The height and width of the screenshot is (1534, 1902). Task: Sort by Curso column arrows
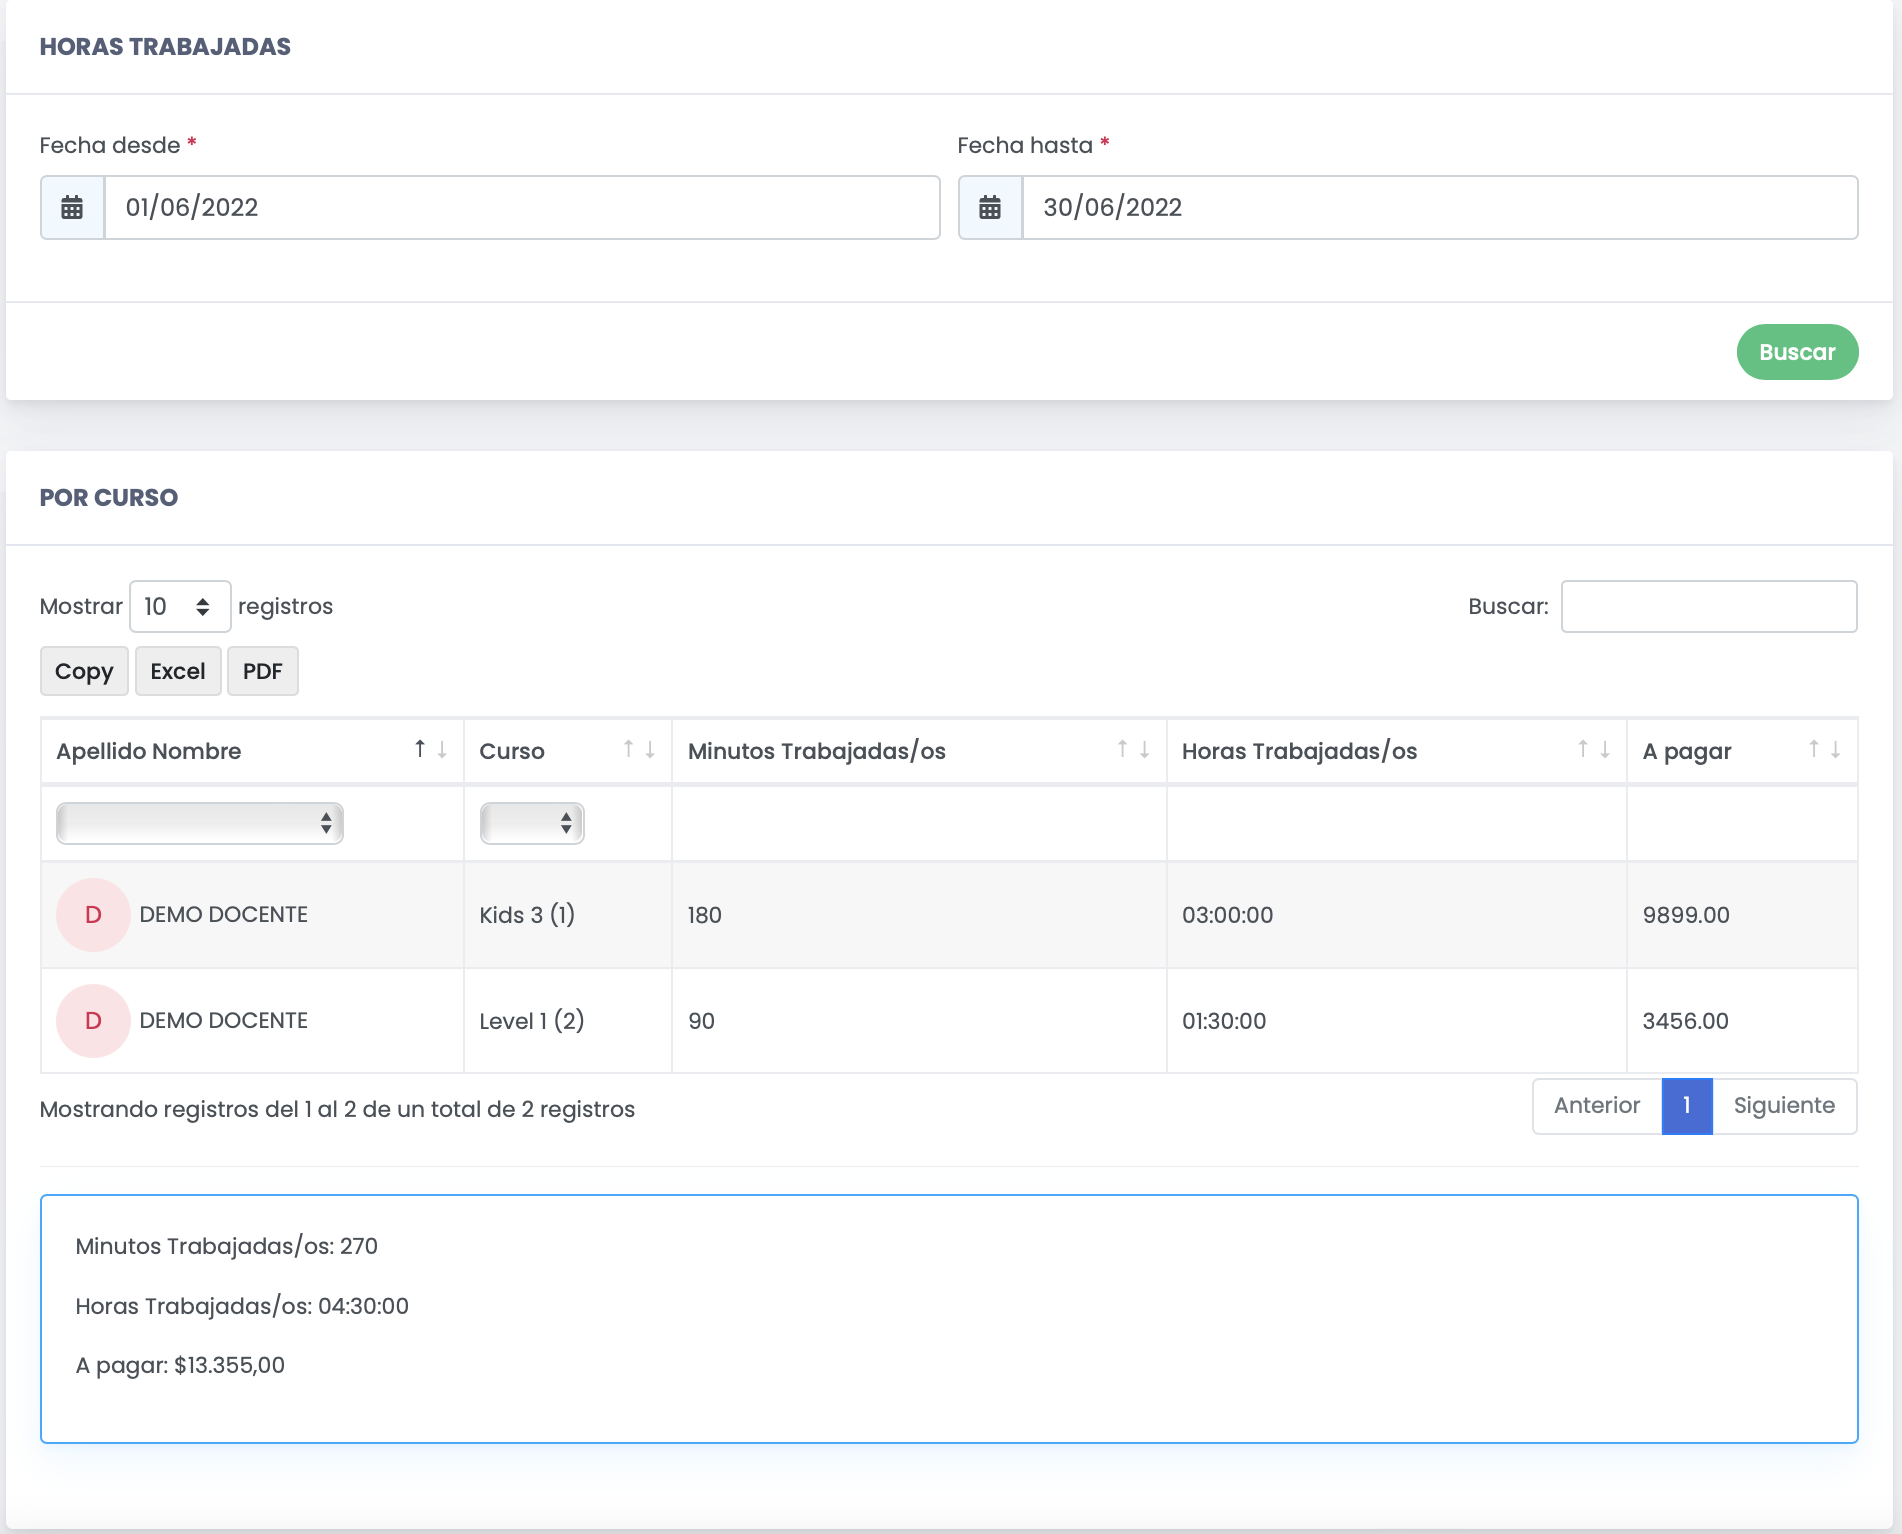pyautogui.click(x=639, y=749)
